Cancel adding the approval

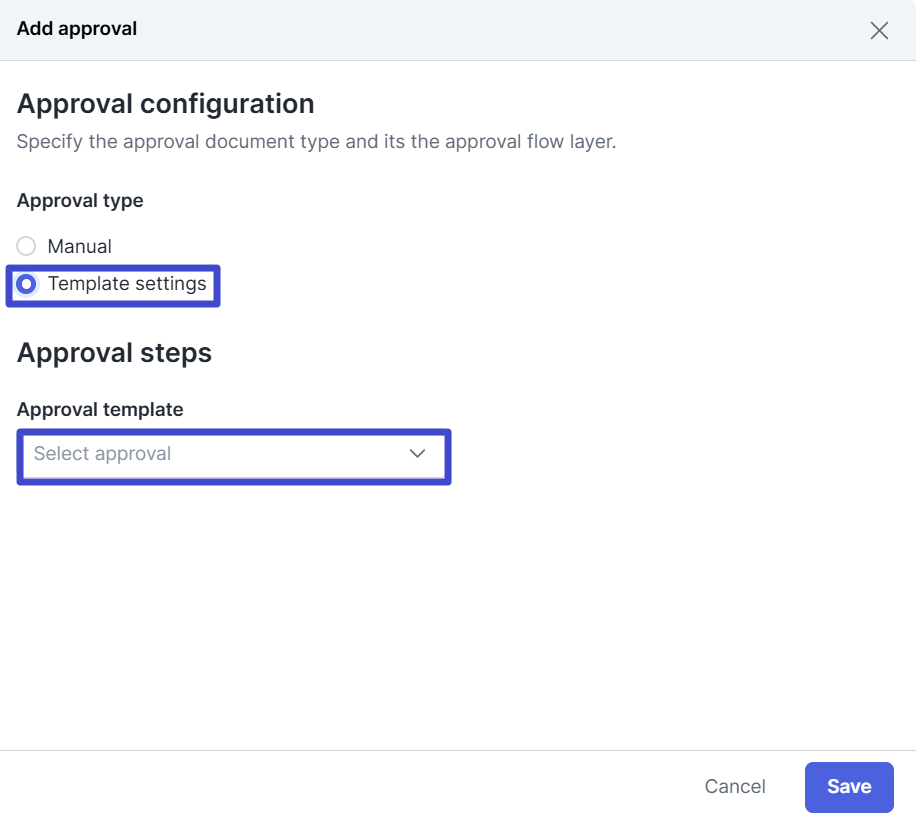click(735, 786)
